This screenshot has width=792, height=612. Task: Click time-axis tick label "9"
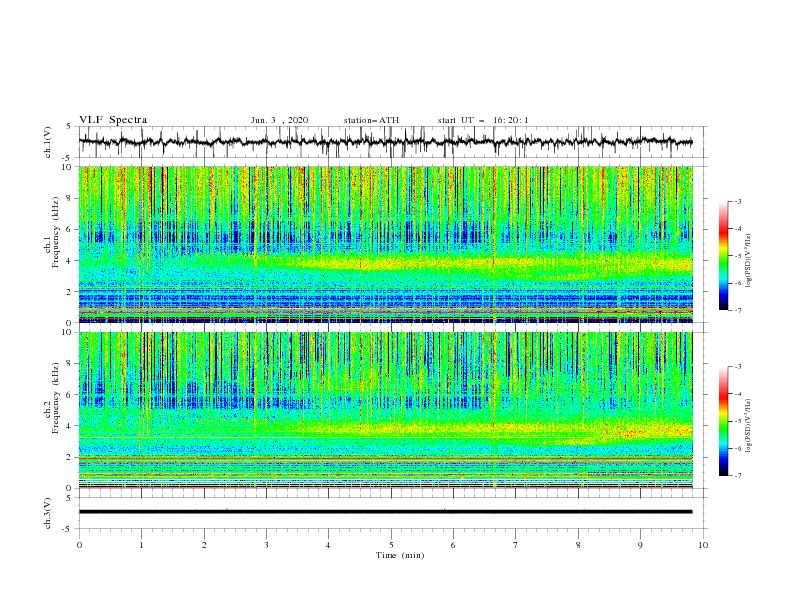(640, 545)
